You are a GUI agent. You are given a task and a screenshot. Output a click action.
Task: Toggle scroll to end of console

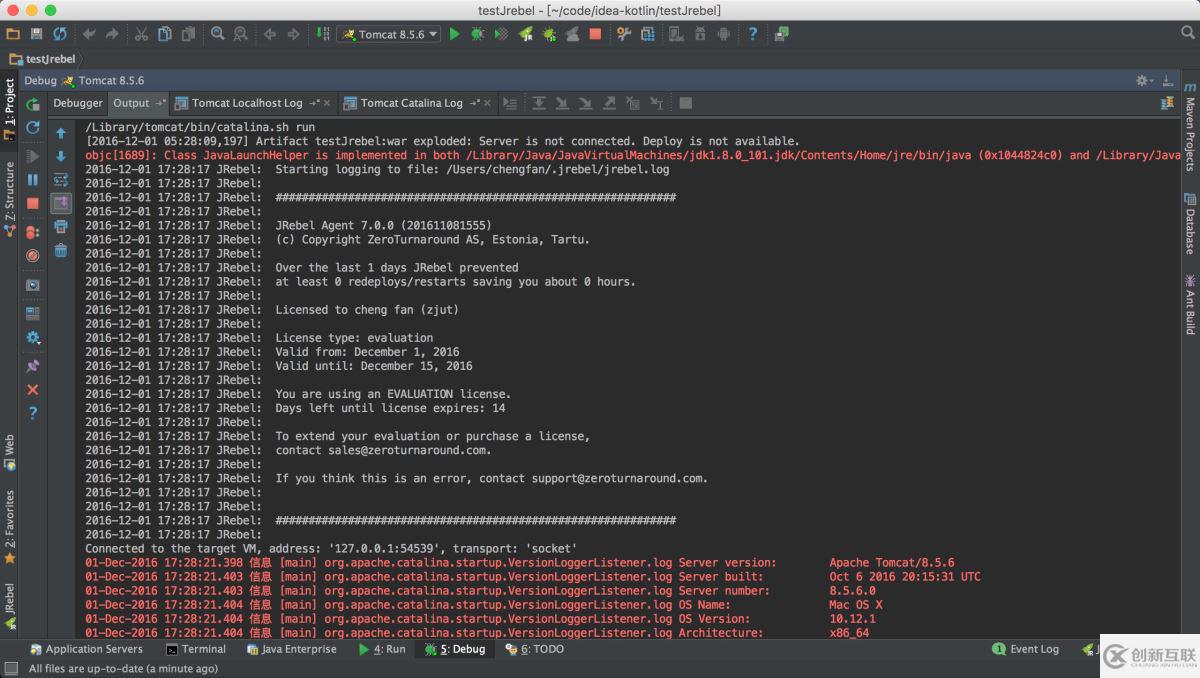pyautogui.click(x=61, y=204)
